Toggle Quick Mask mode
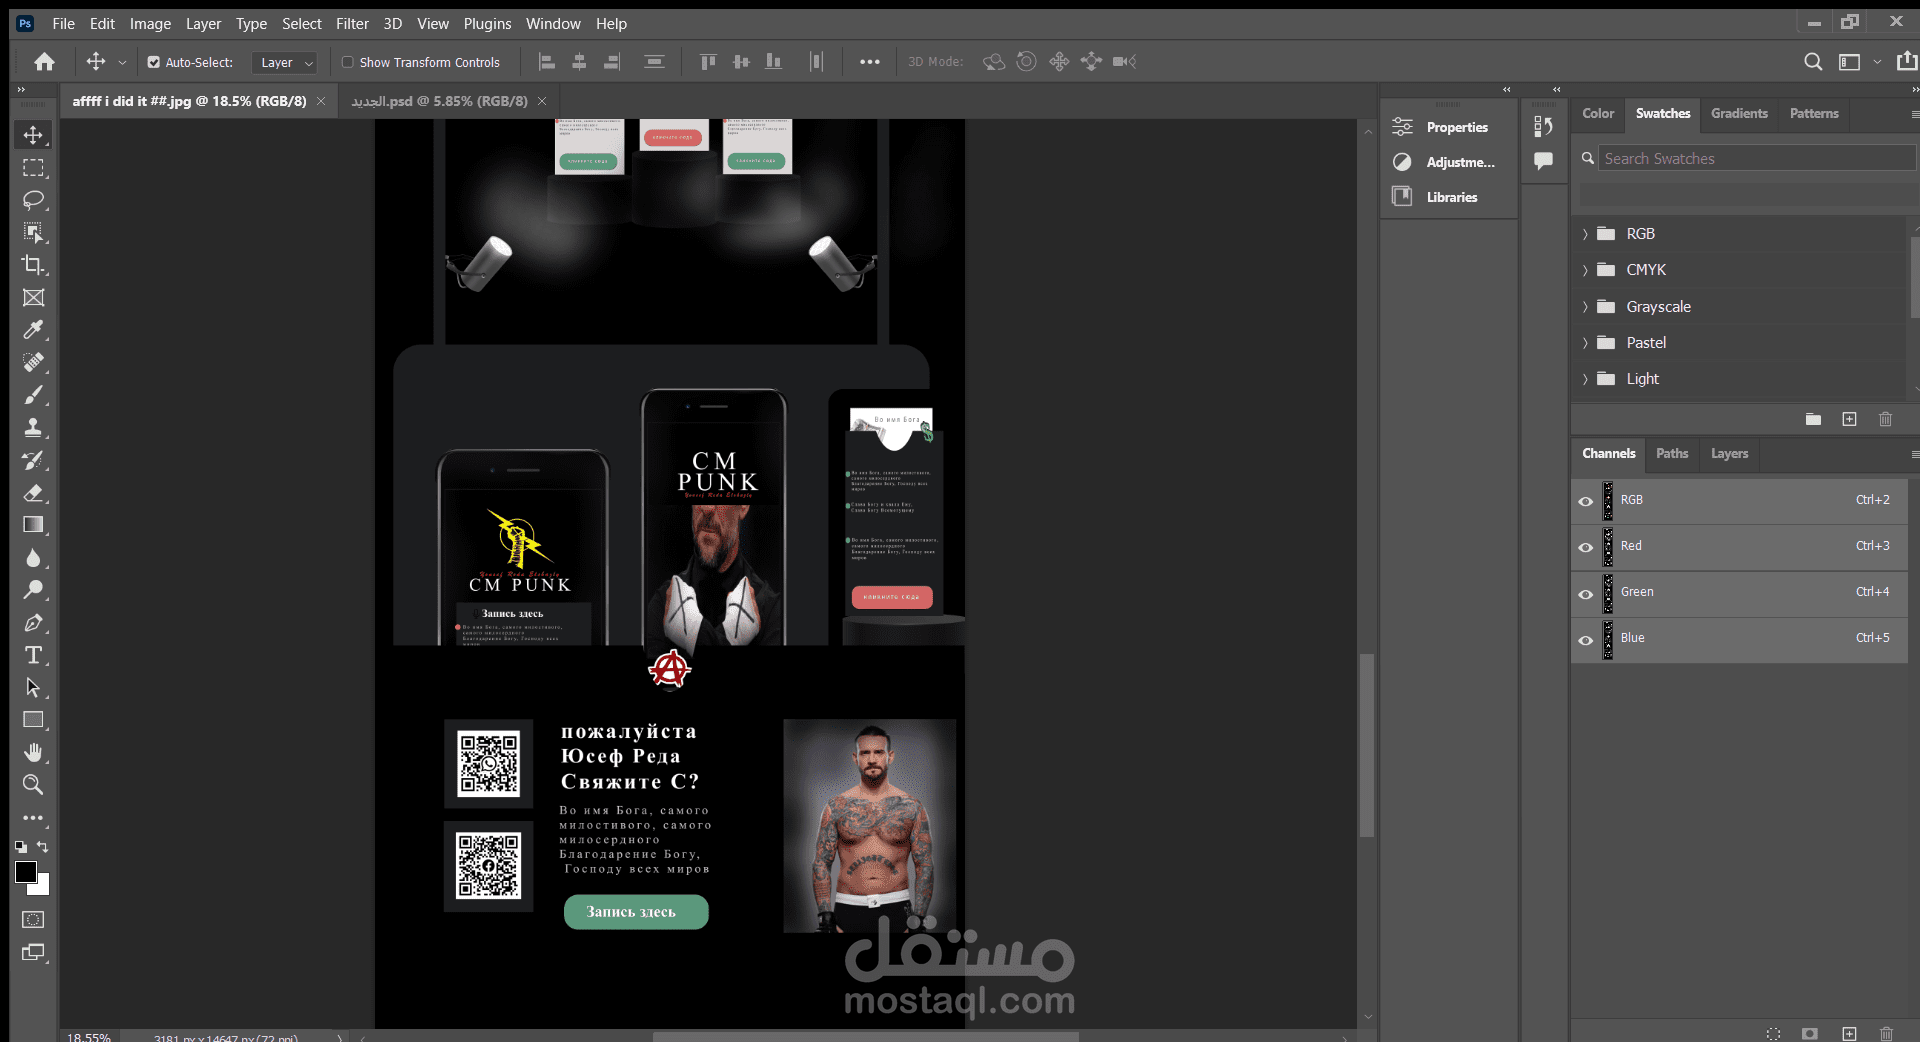Screen dimensions: 1920x1042 (x=33, y=919)
